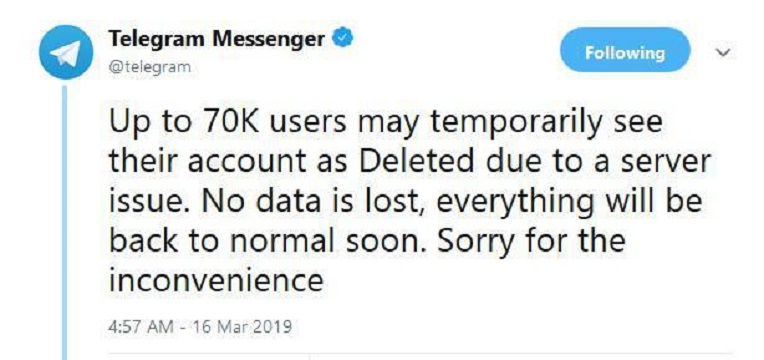Screen dimensions: 764x360
Task: Open the 4:57 AM timestamp link
Action: pos(141,325)
